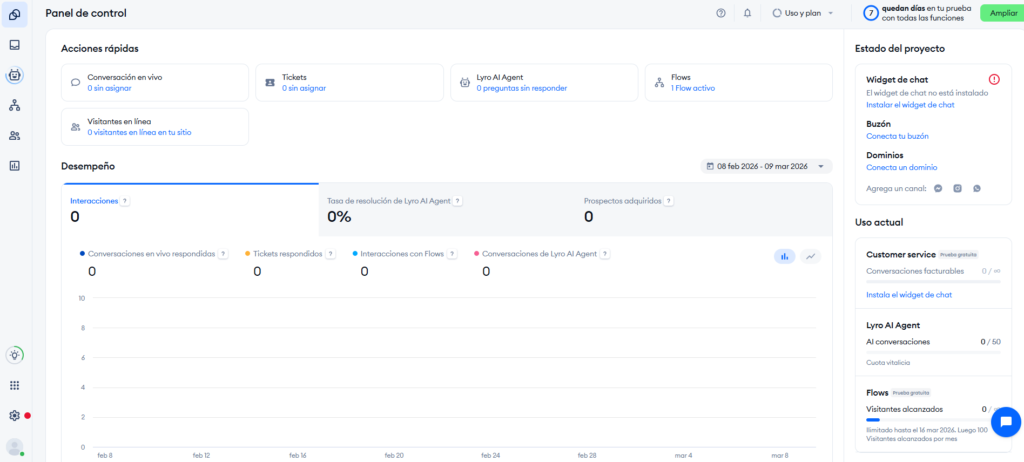Click the Instagram channel icon
The width and height of the screenshot is (1024, 462).
(x=957, y=188)
